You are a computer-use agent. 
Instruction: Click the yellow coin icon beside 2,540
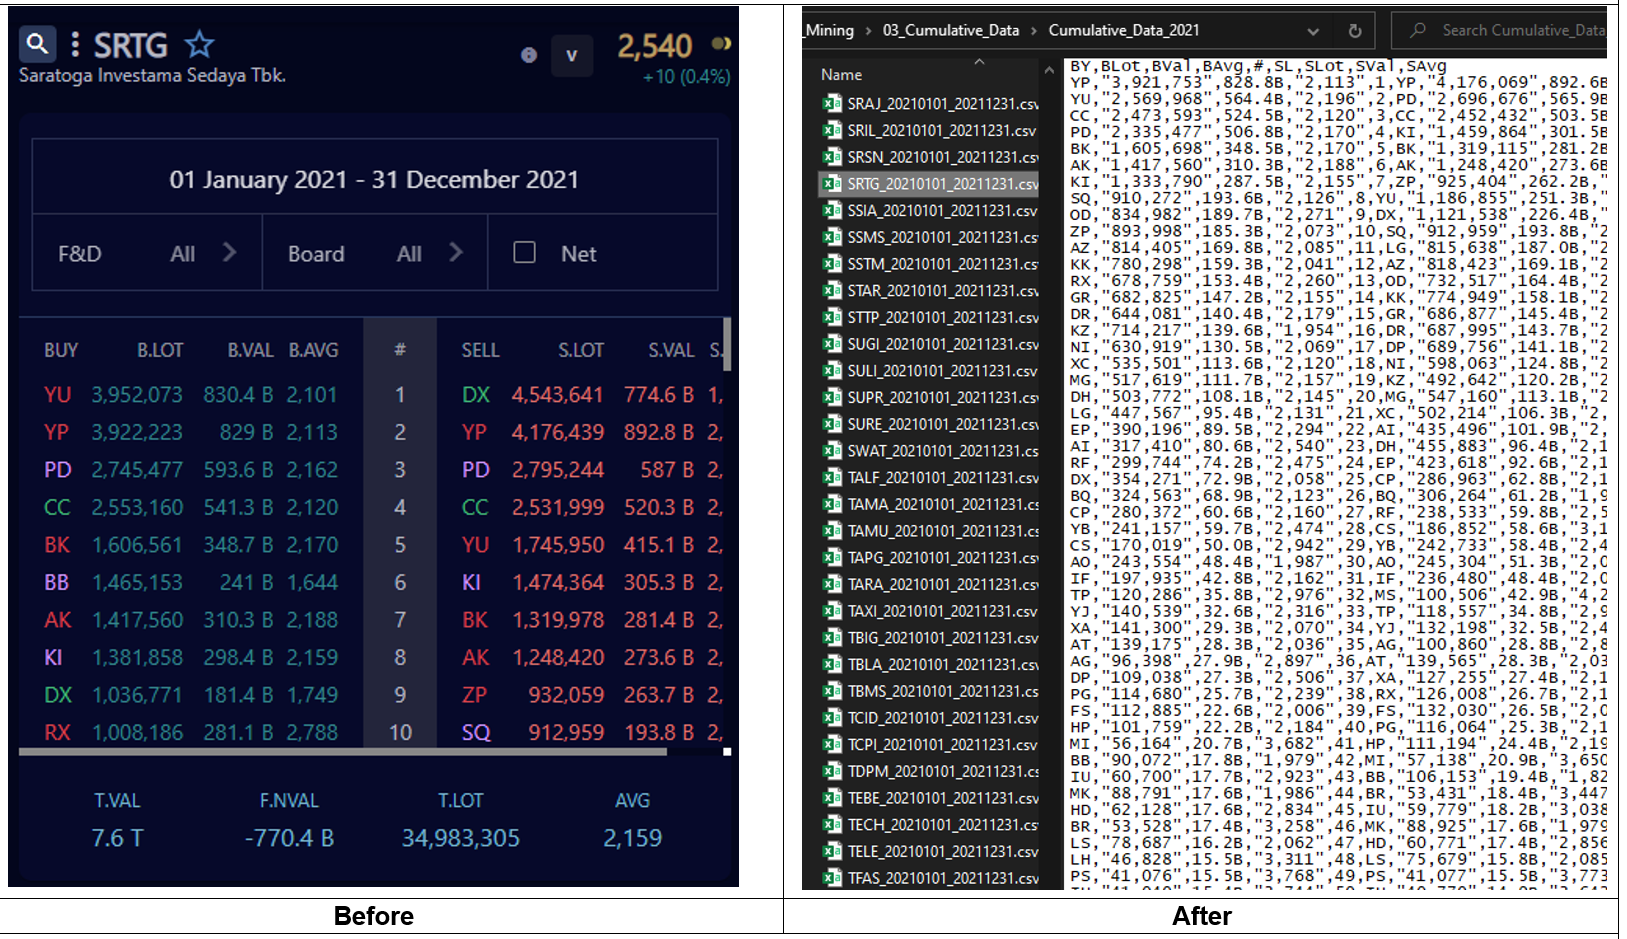pos(721,44)
